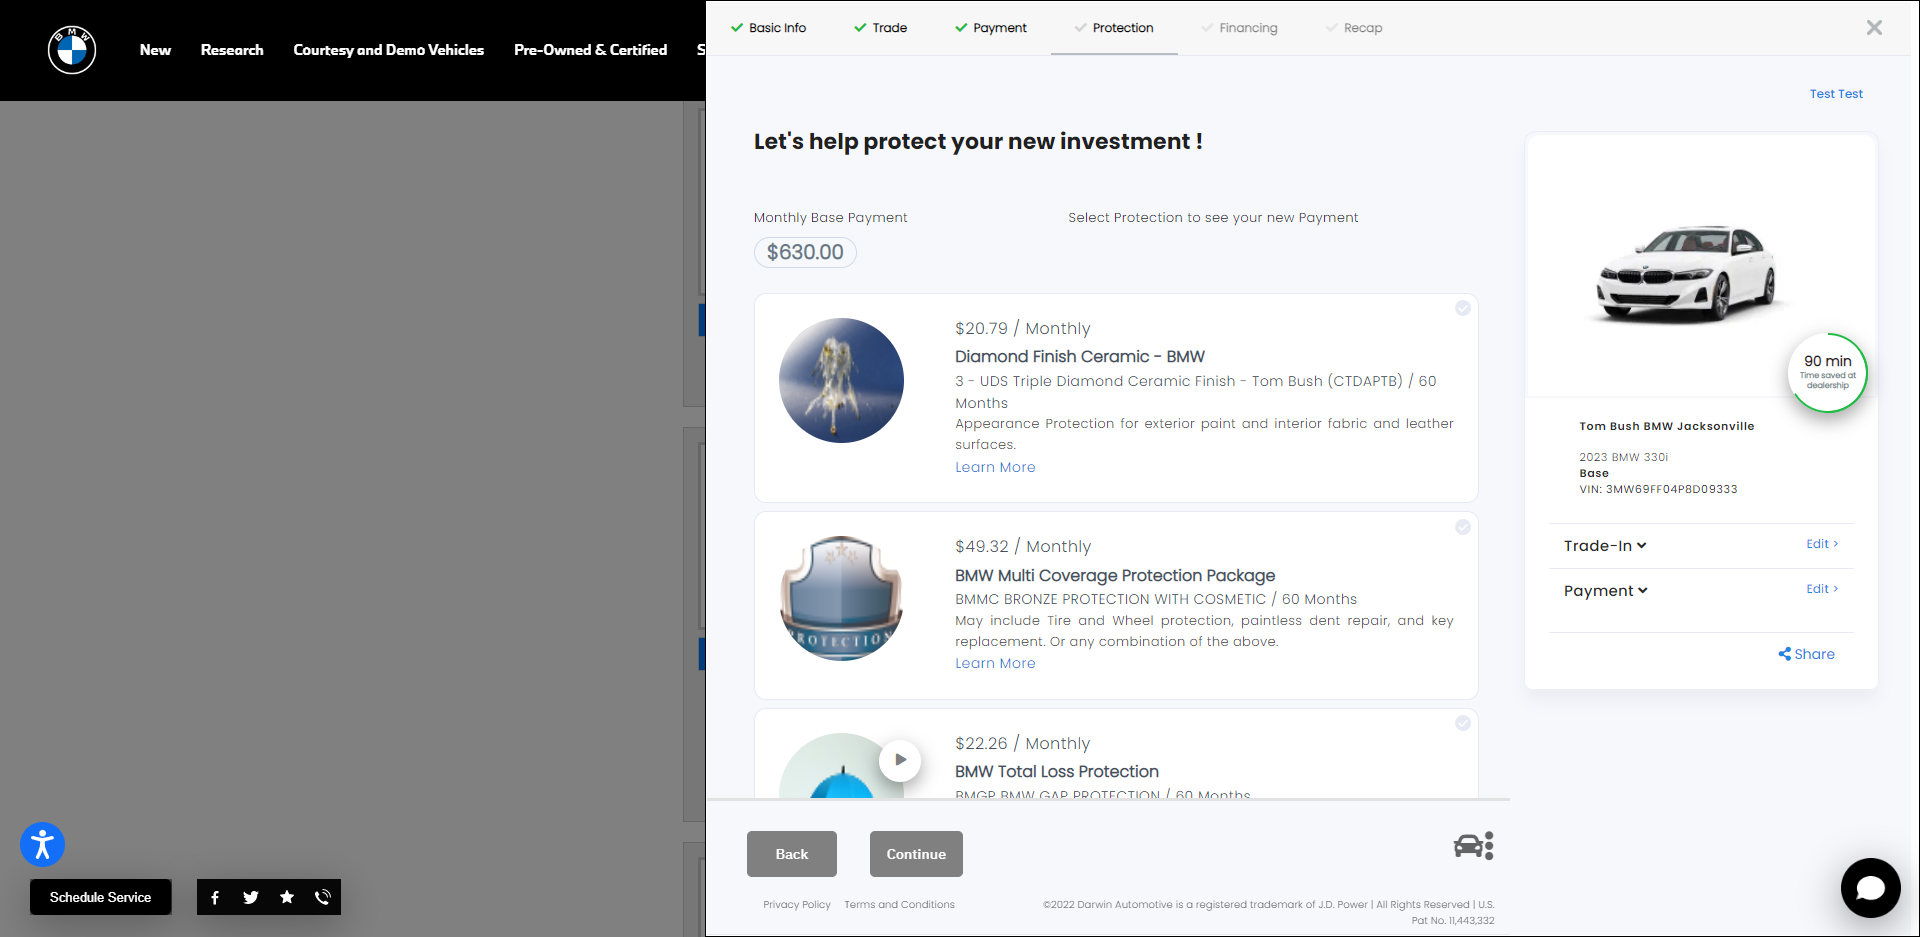This screenshot has width=1920, height=937.
Task: Edit the Trade-In details
Action: point(1821,544)
